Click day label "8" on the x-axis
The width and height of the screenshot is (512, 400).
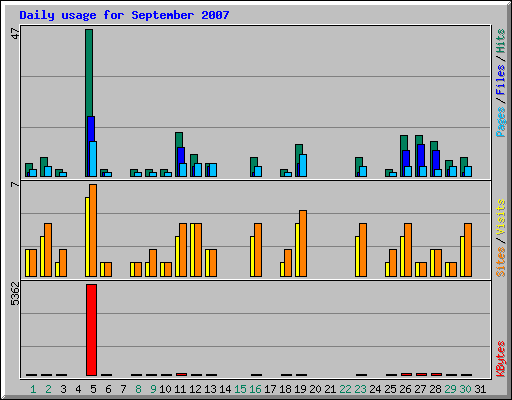[x=138, y=389]
